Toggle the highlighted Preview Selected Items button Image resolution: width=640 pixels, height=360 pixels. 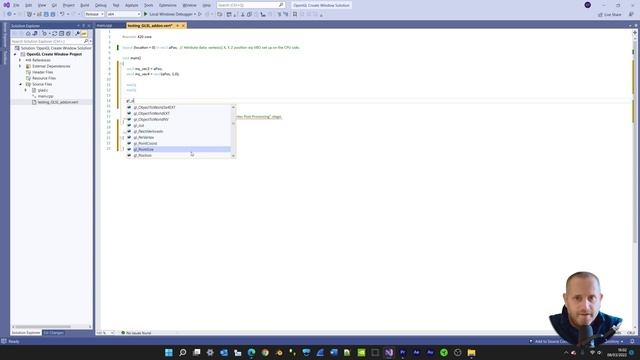[84, 33]
